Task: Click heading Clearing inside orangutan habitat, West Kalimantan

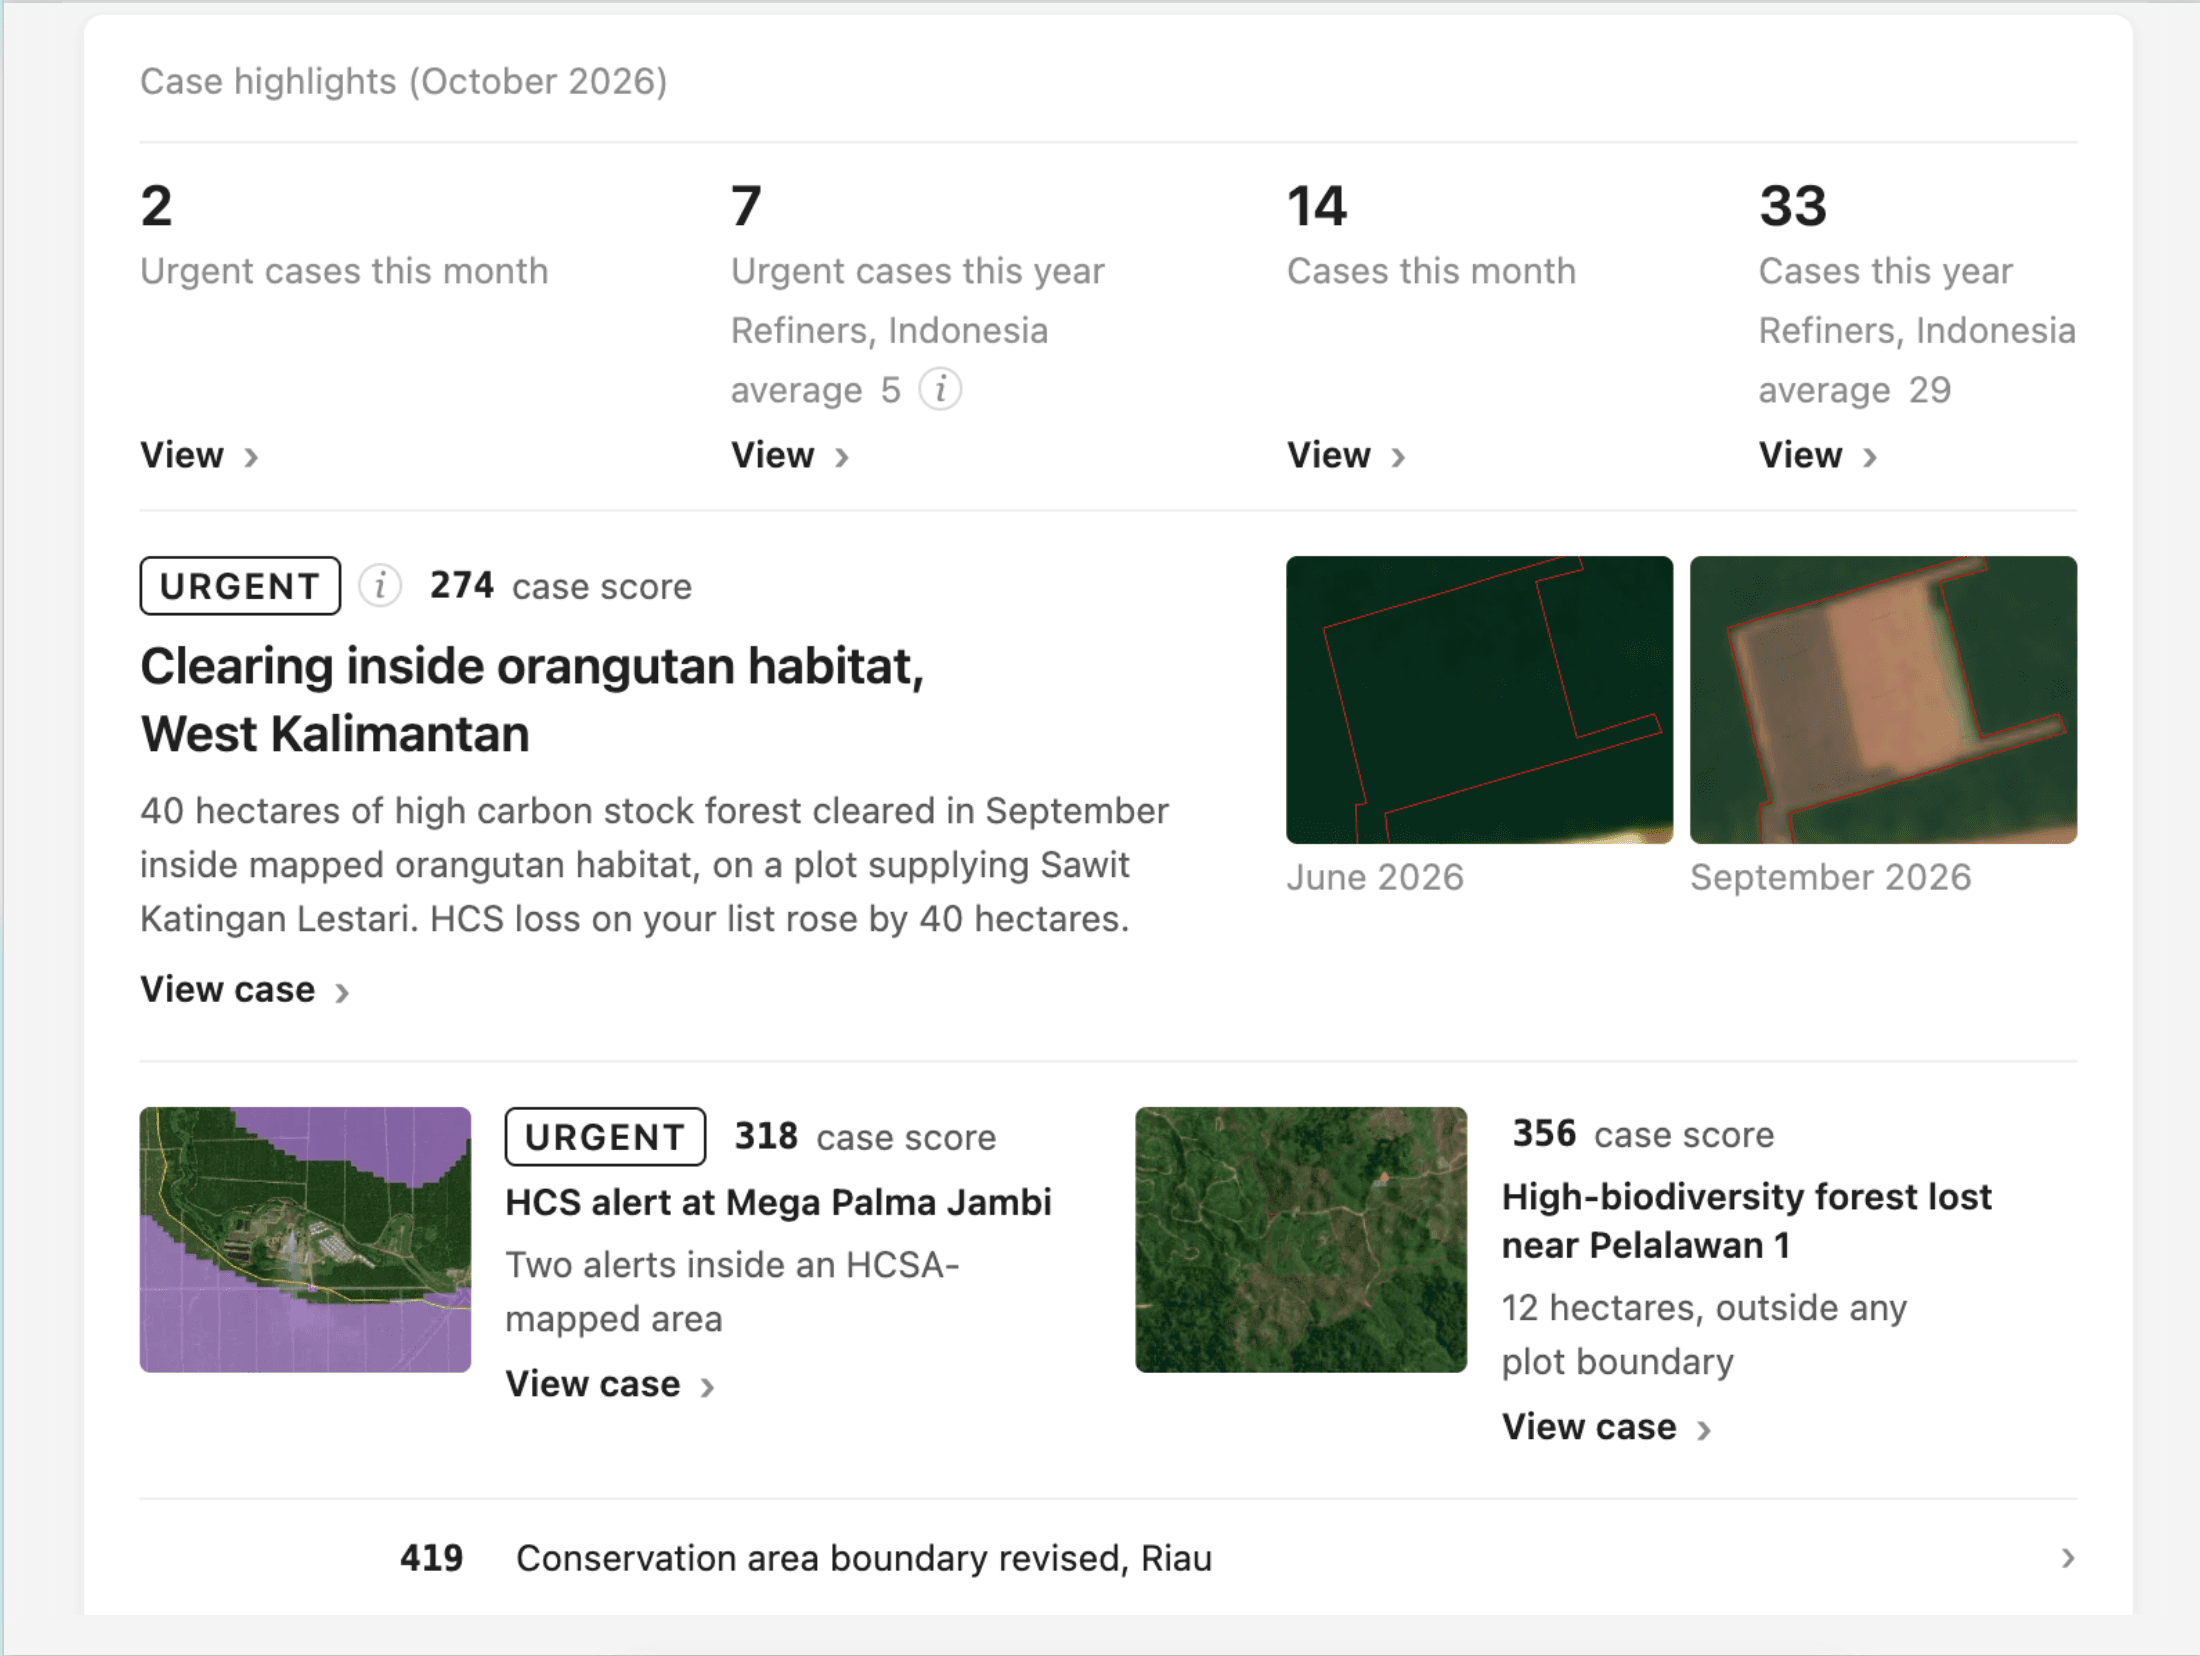Action: 532,700
